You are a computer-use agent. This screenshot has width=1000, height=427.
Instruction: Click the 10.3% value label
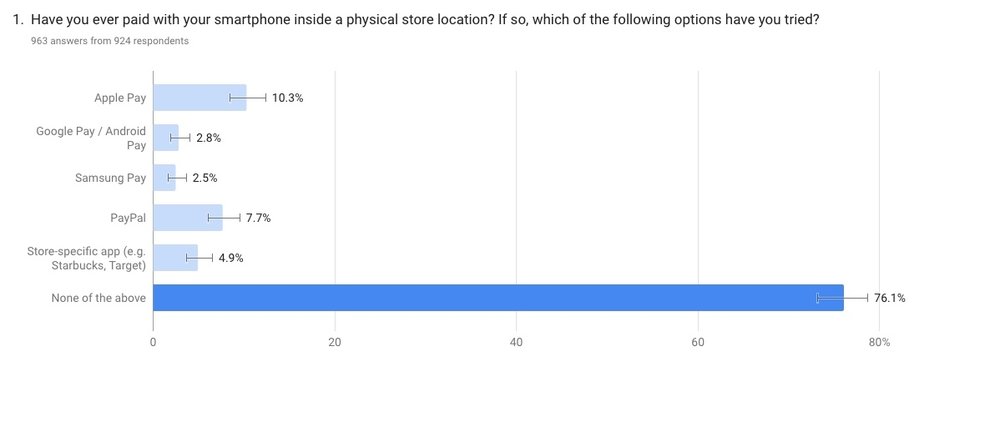coord(288,98)
